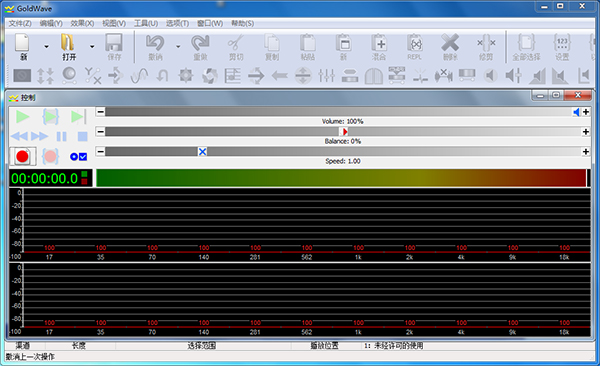Click the fade in speaker ramp icon
Screen dimensions: 600x366
click(x=537, y=75)
